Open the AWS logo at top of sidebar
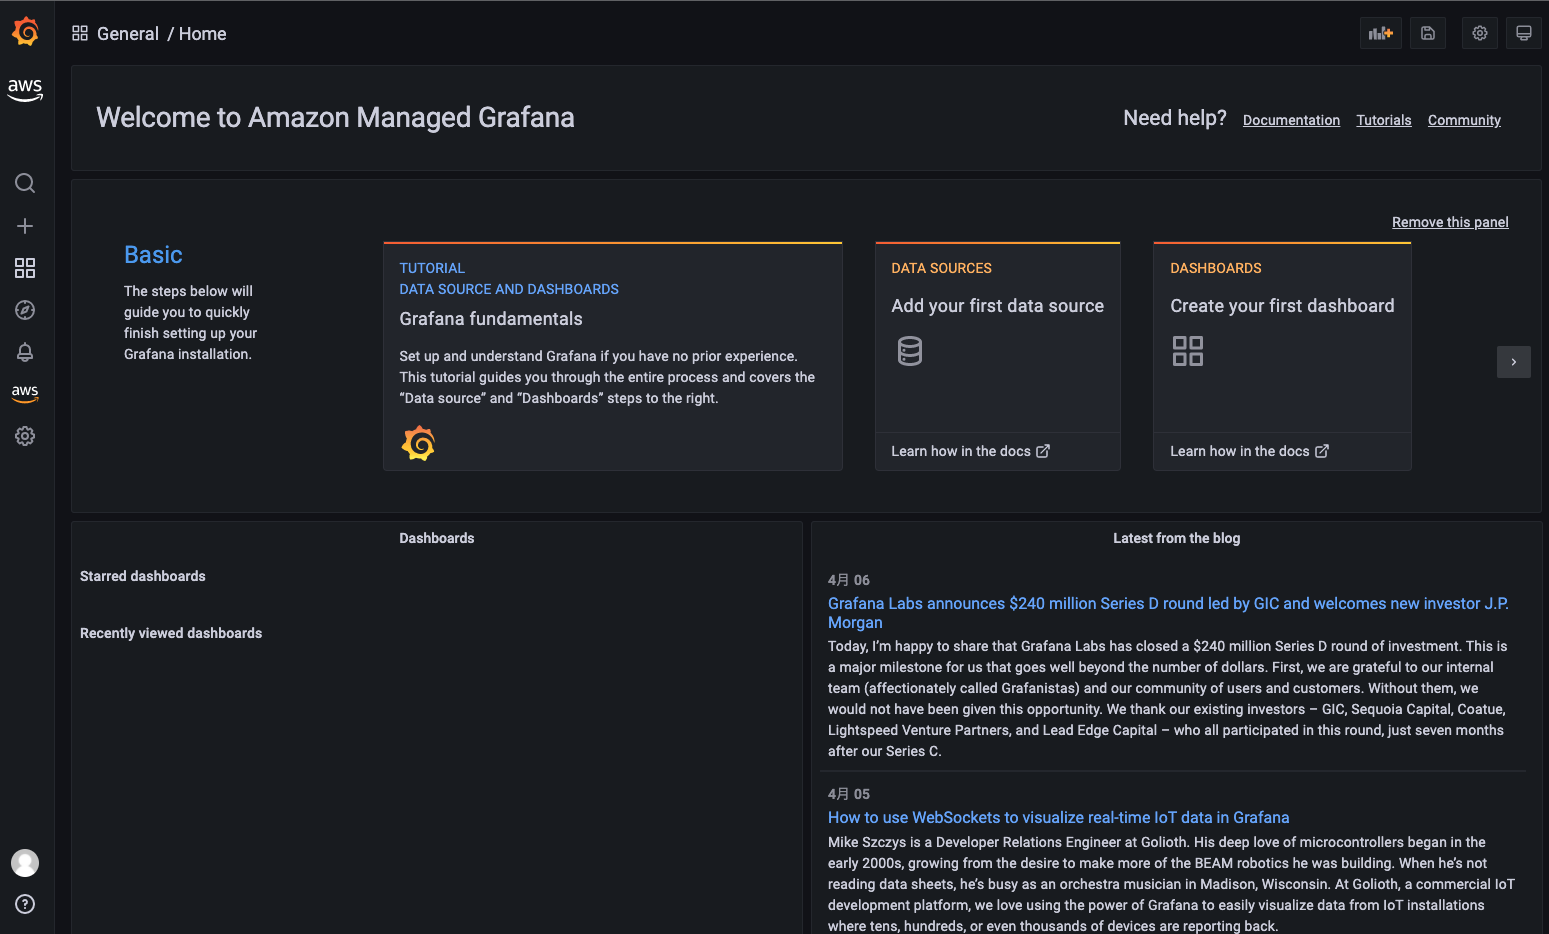1549x934 pixels. point(25,90)
